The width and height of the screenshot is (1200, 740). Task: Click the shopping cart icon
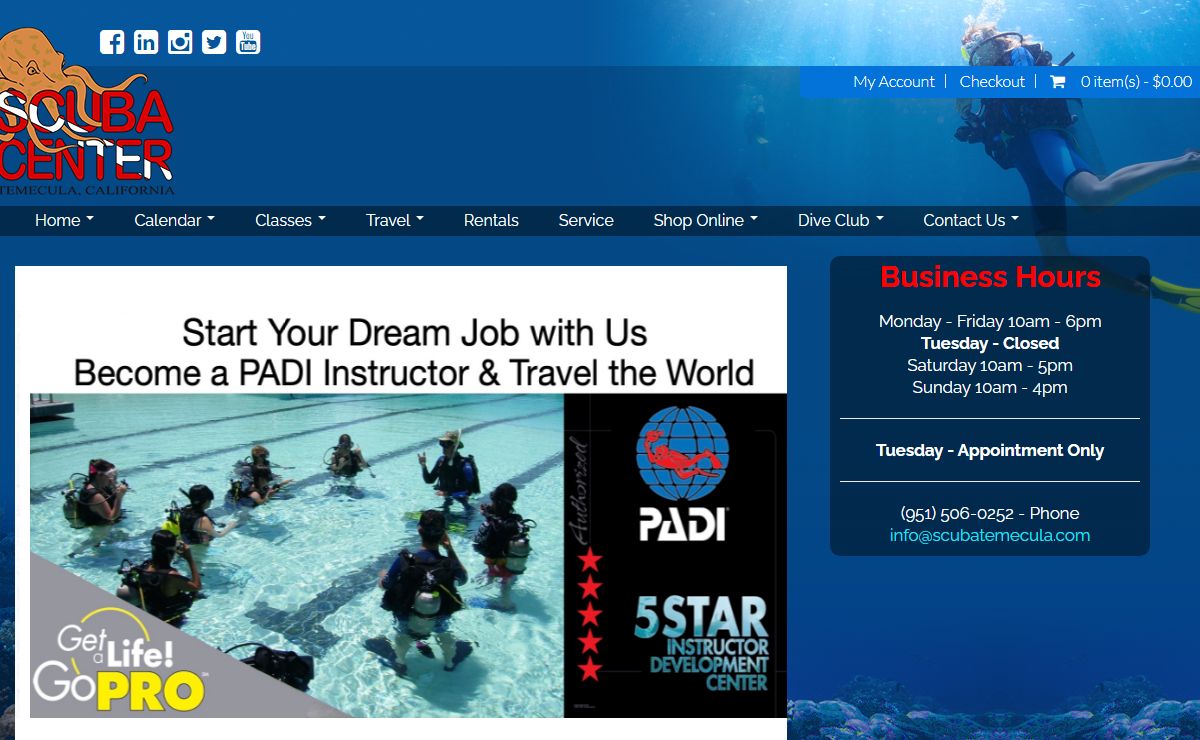(x=1057, y=82)
